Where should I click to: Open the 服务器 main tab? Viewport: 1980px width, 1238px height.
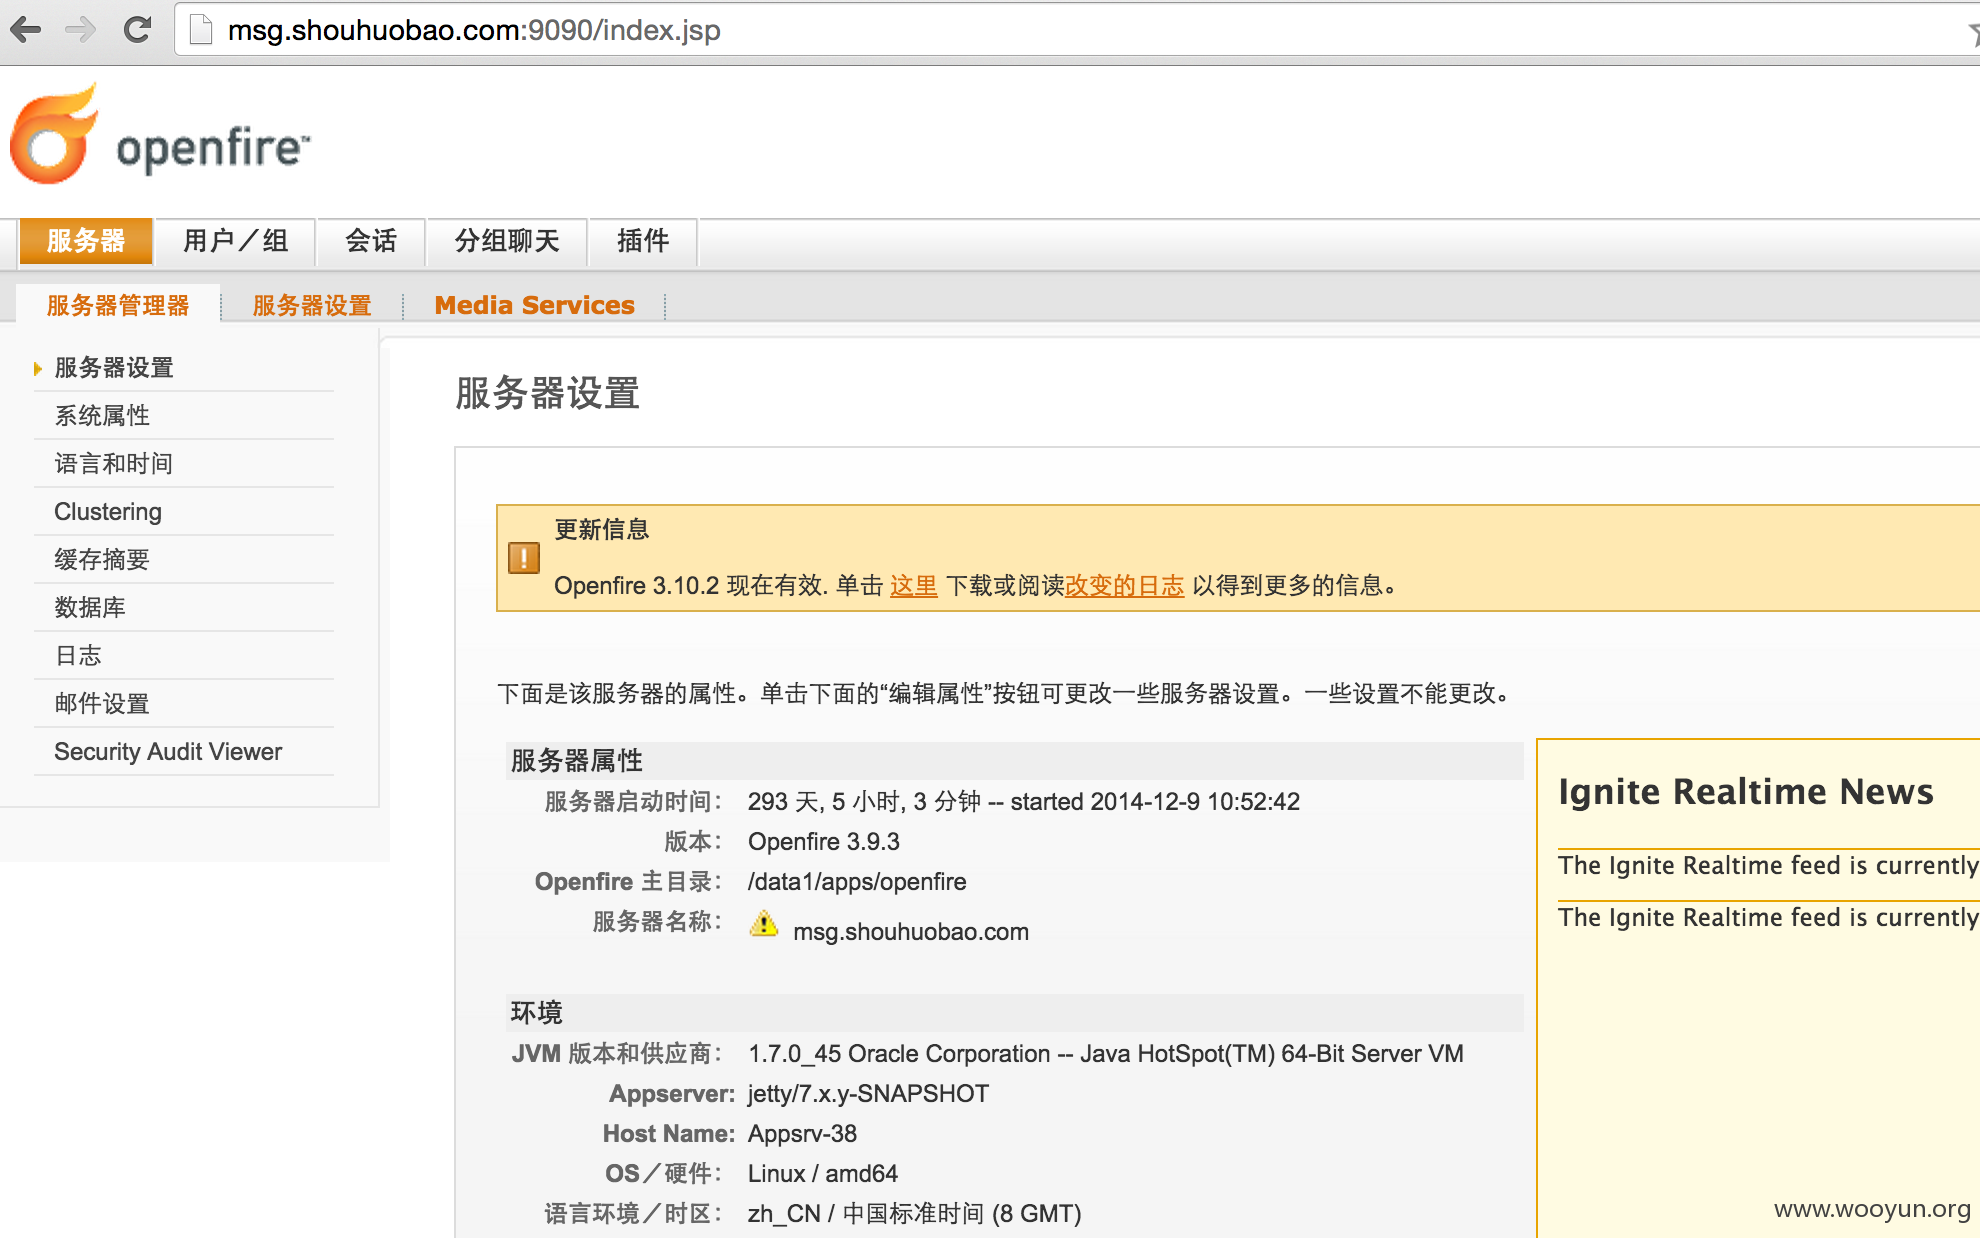[86, 241]
